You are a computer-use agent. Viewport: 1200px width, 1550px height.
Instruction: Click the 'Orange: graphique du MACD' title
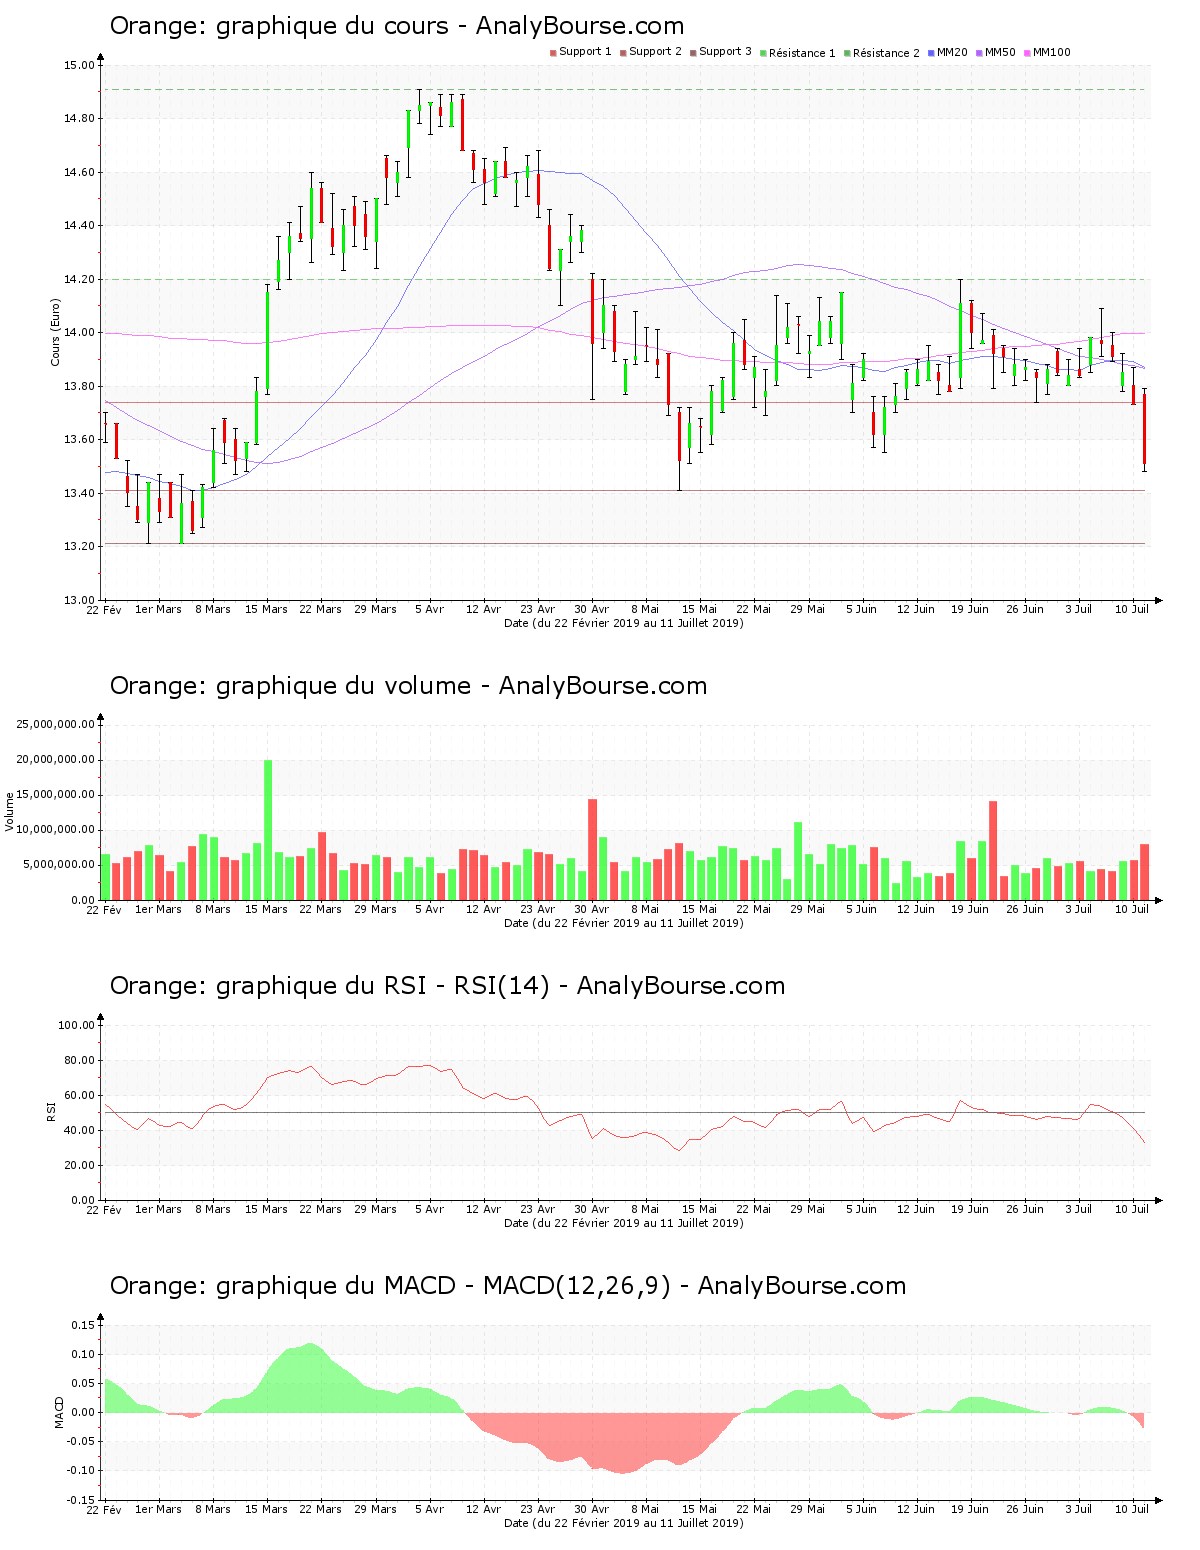click(508, 1286)
